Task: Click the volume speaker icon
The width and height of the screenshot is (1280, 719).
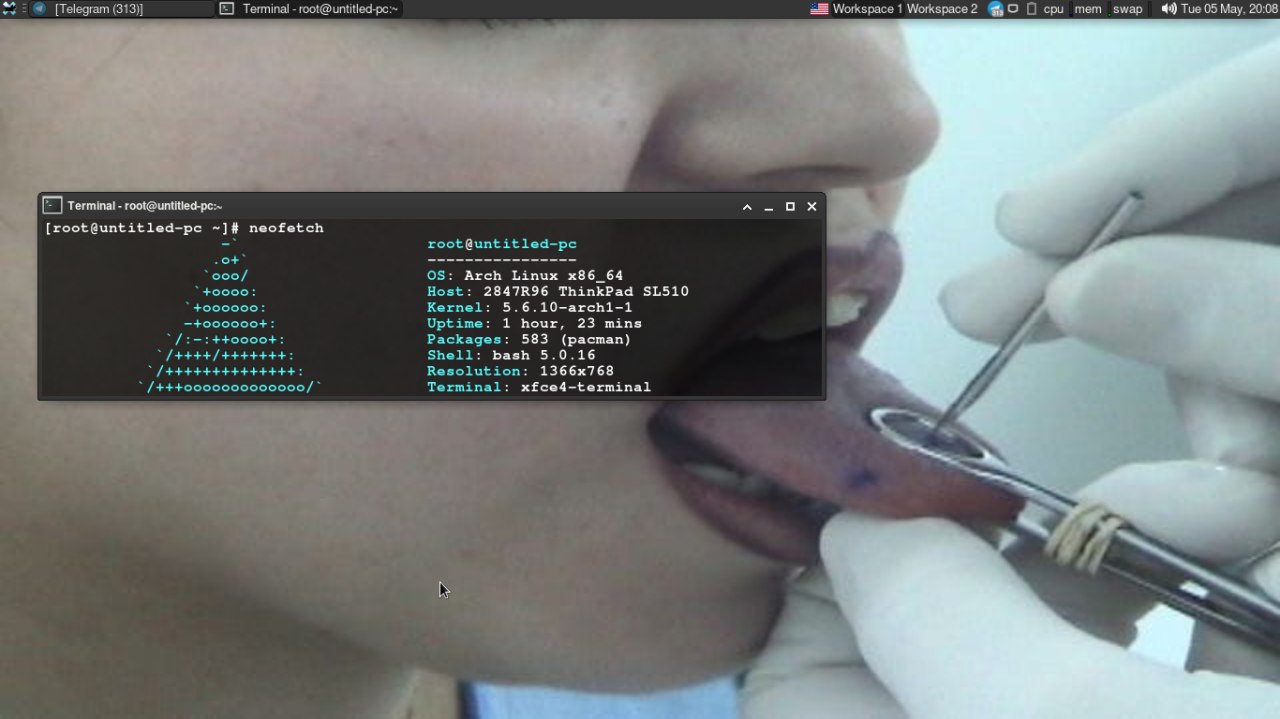Action: (x=1168, y=9)
